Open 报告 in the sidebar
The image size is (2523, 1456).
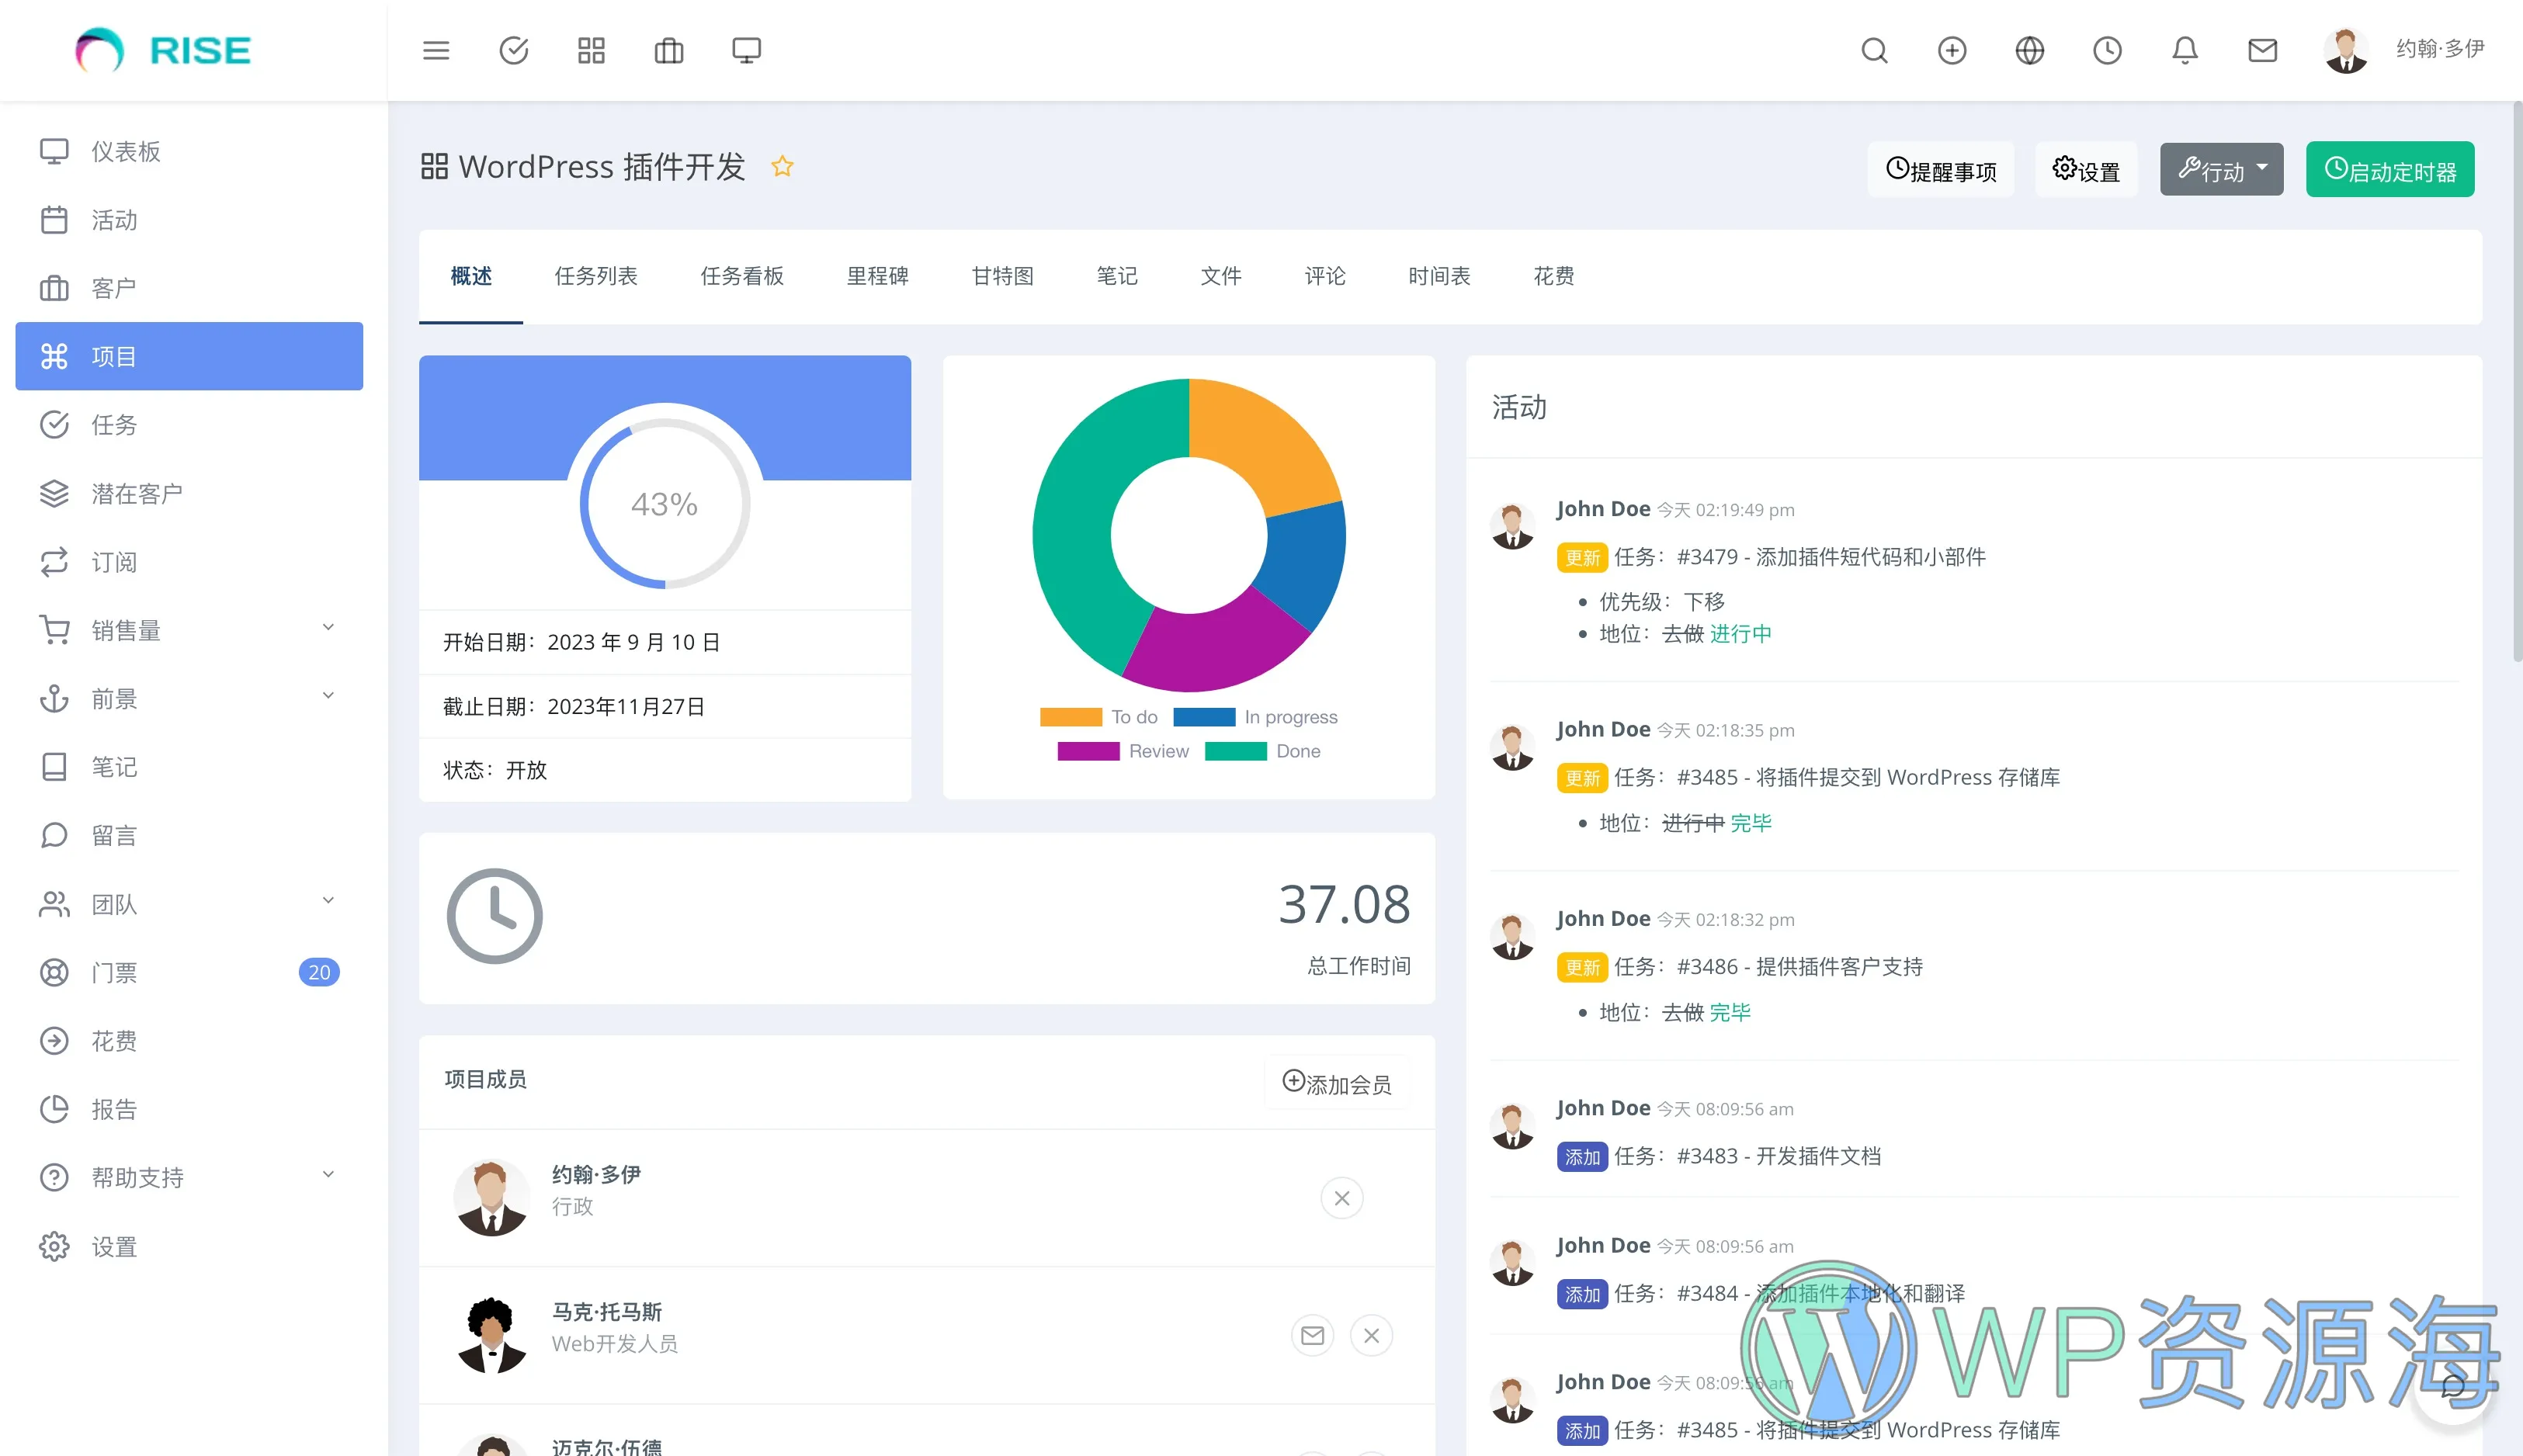click(189, 1109)
